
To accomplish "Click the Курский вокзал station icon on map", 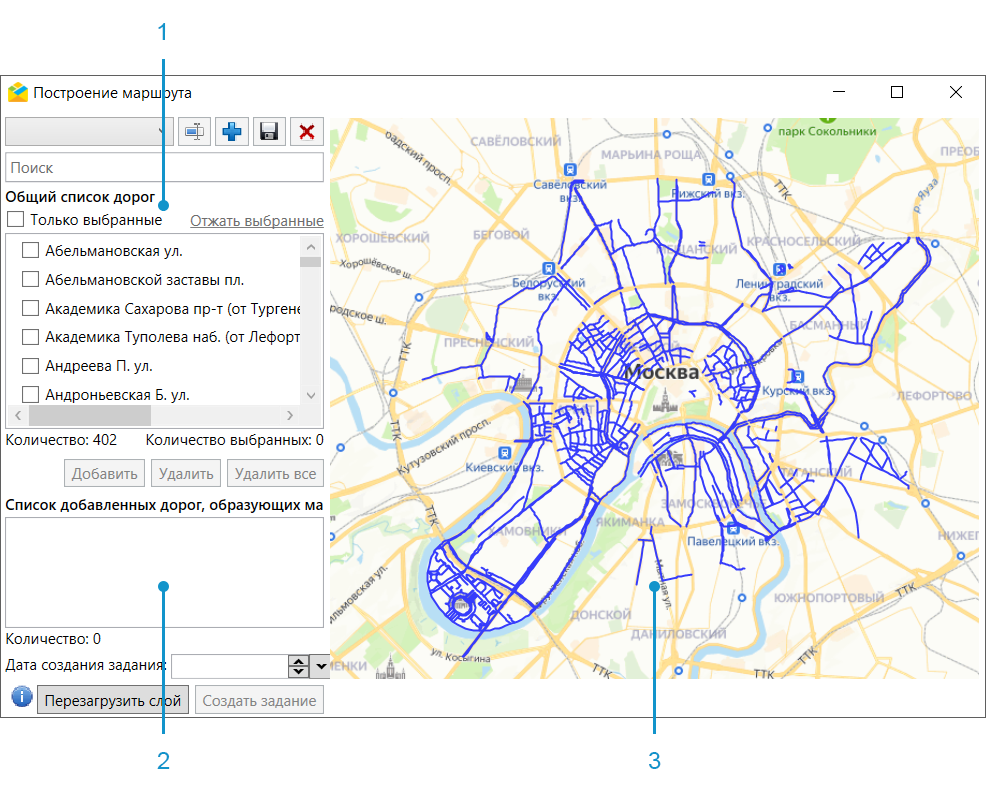I will point(797,376).
